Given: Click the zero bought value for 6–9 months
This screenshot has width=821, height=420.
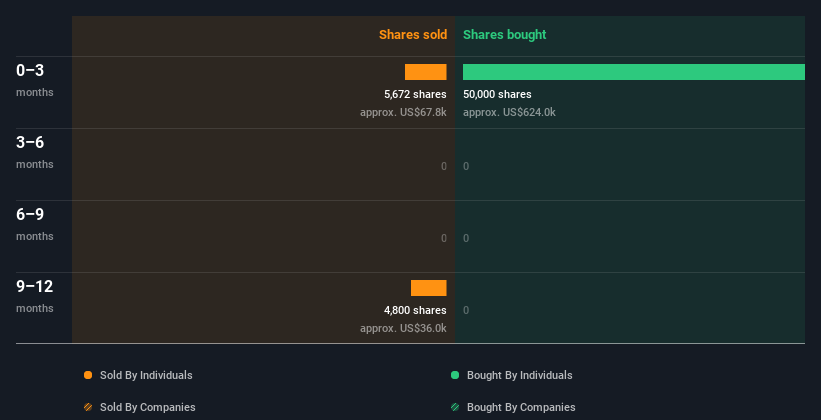Looking at the screenshot, I should coord(466,238).
